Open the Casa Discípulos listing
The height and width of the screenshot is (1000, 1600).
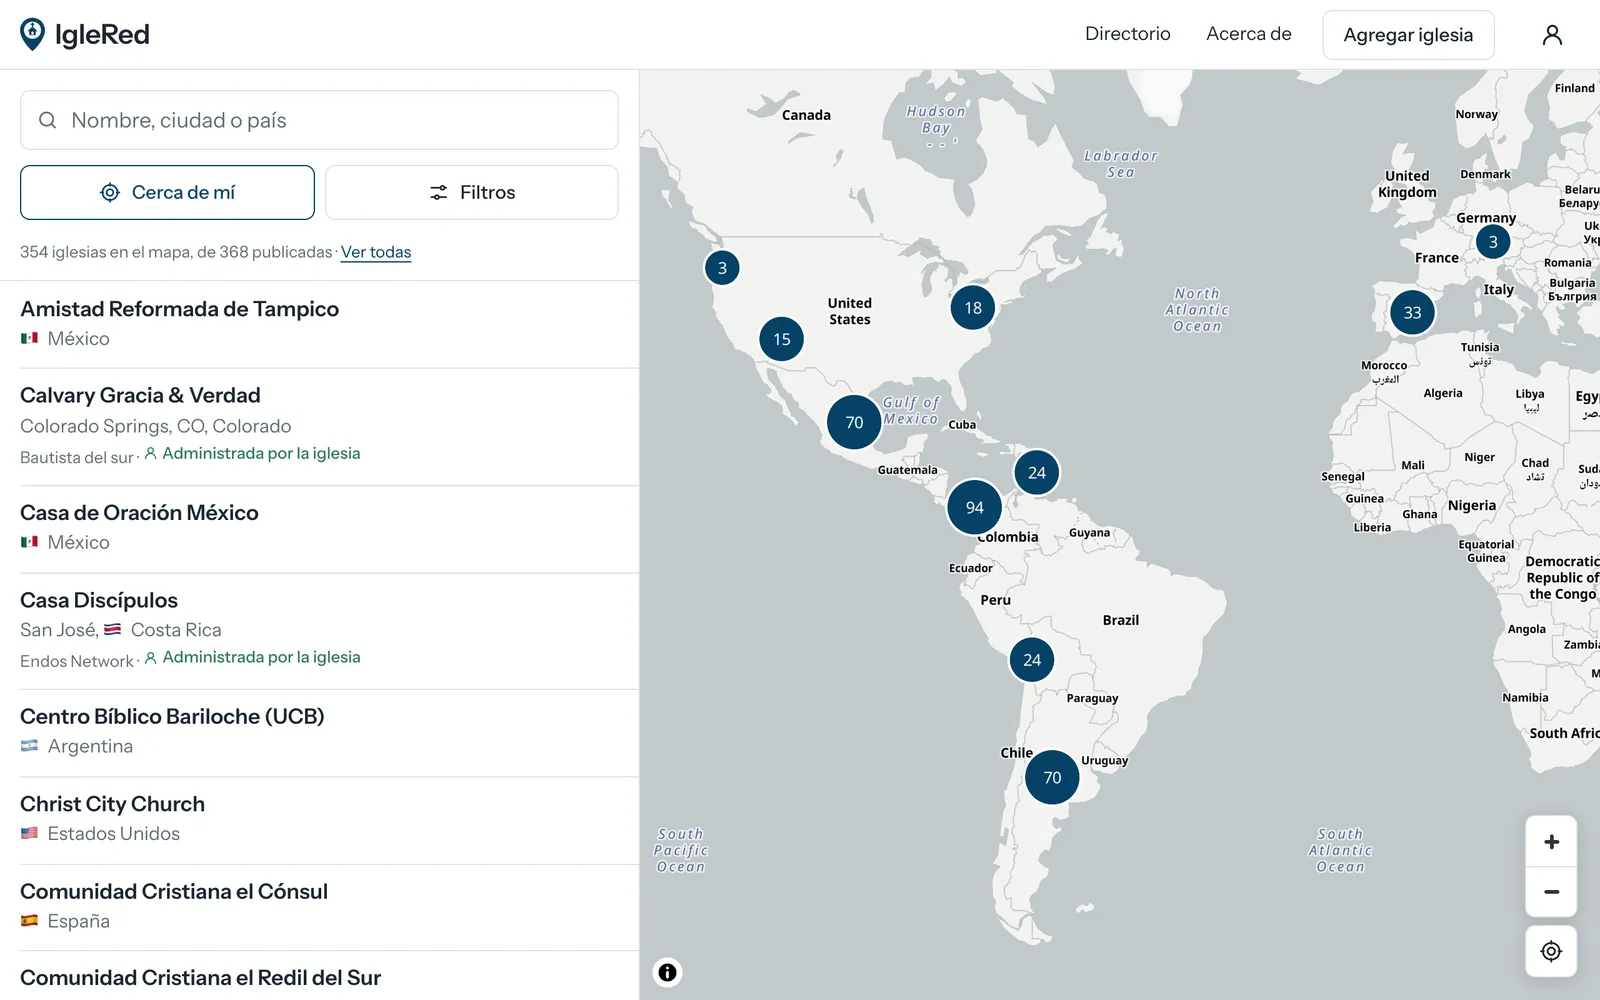click(319, 631)
